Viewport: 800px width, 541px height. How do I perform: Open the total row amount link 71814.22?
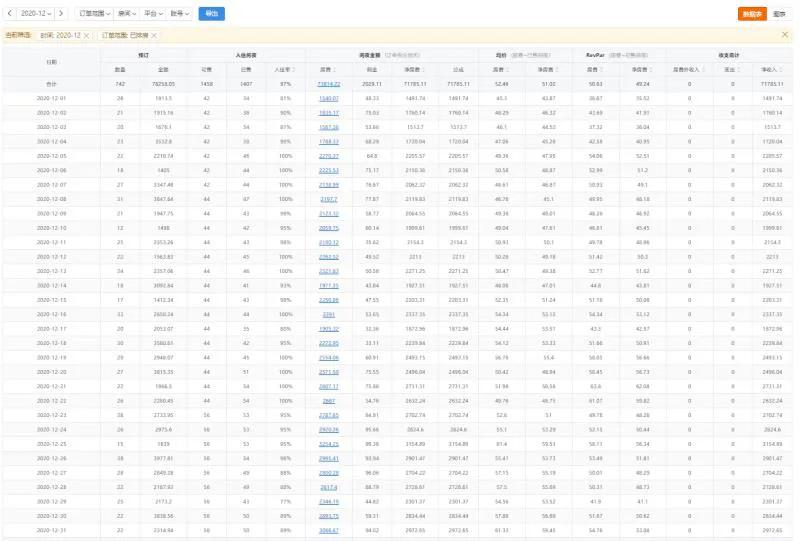pyautogui.click(x=329, y=84)
